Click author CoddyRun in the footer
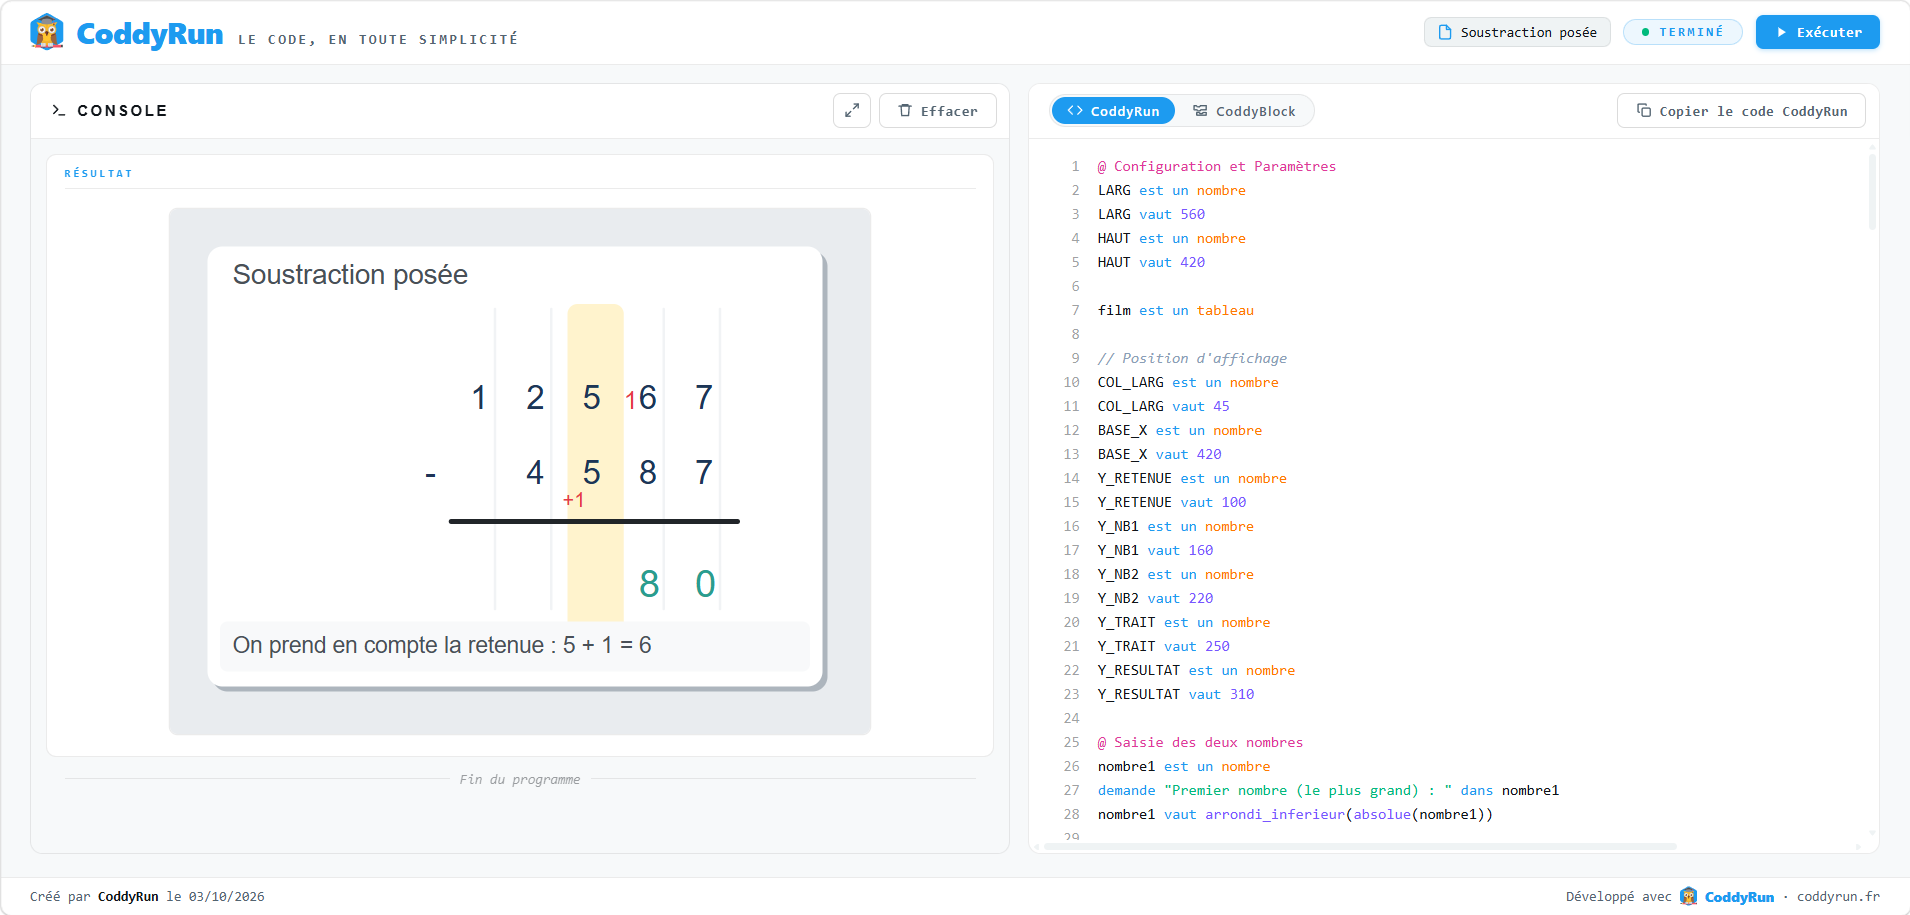 [128, 896]
